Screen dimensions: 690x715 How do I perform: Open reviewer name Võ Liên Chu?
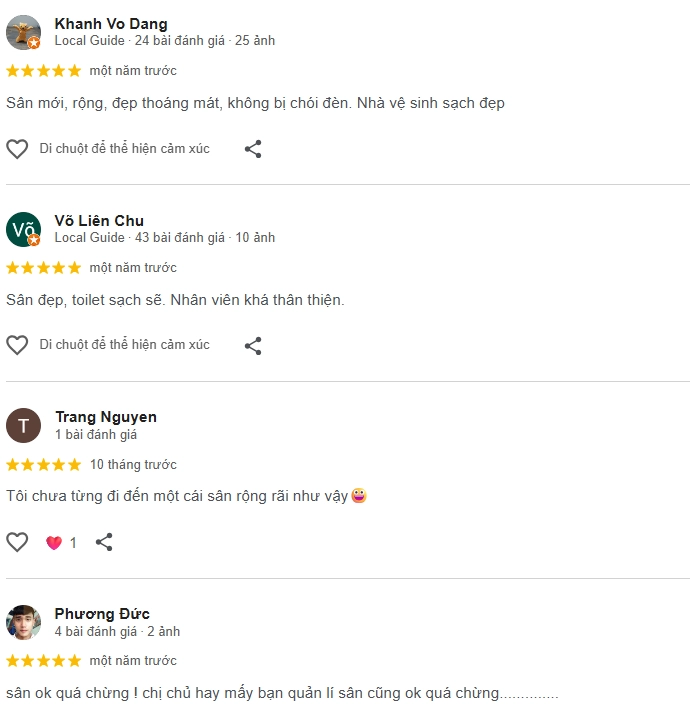99,221
